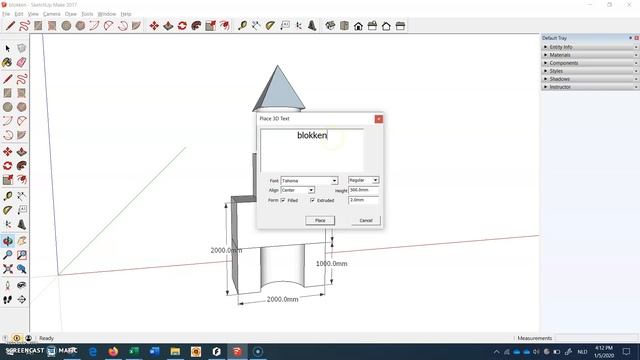
Task: Open the Edit menu
Action: coord(19,14)
